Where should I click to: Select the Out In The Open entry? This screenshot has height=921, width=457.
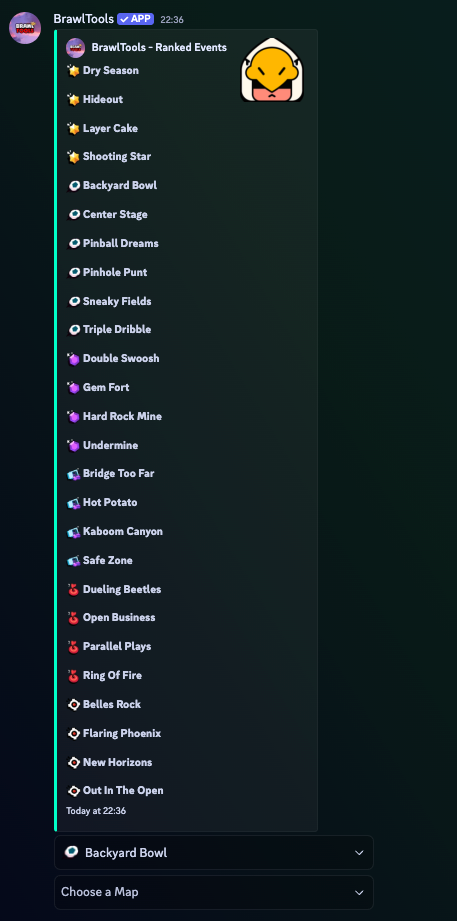pyautogui.click(x=123, y=791)
